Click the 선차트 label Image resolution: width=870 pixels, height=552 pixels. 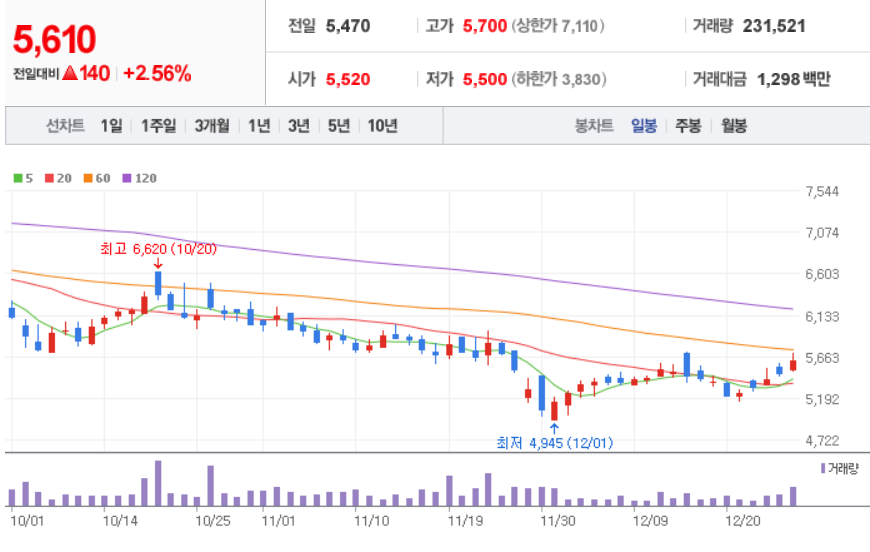coord(65,126)
